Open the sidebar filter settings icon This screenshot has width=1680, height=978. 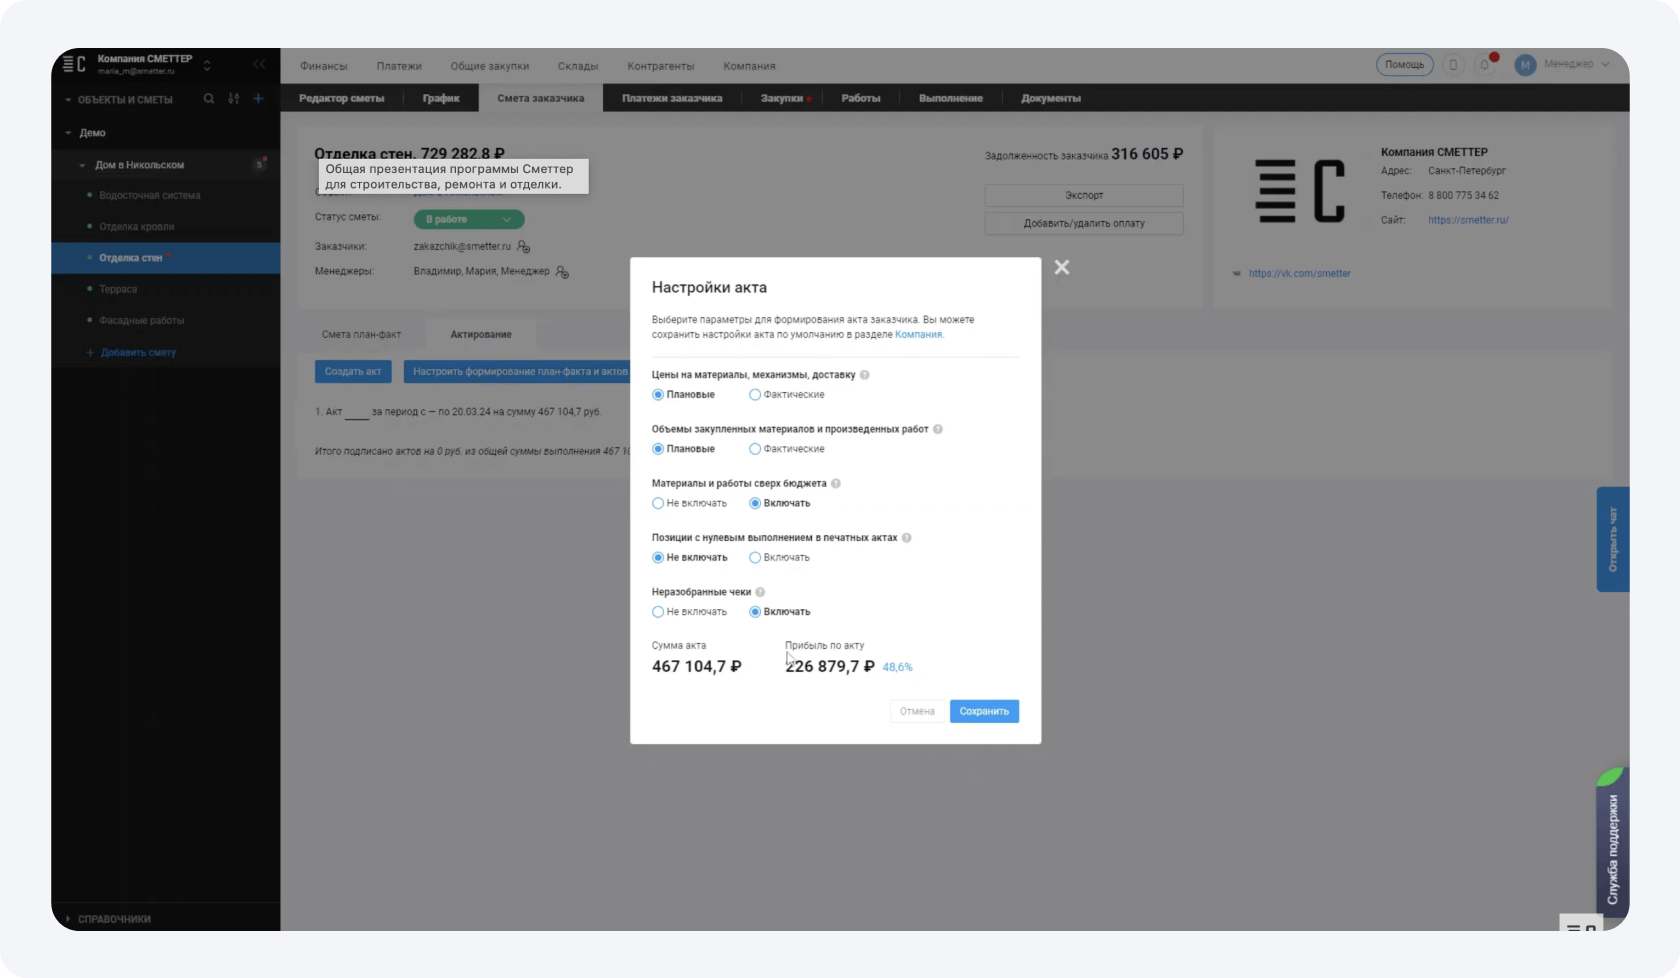click(x=233, y=99)
